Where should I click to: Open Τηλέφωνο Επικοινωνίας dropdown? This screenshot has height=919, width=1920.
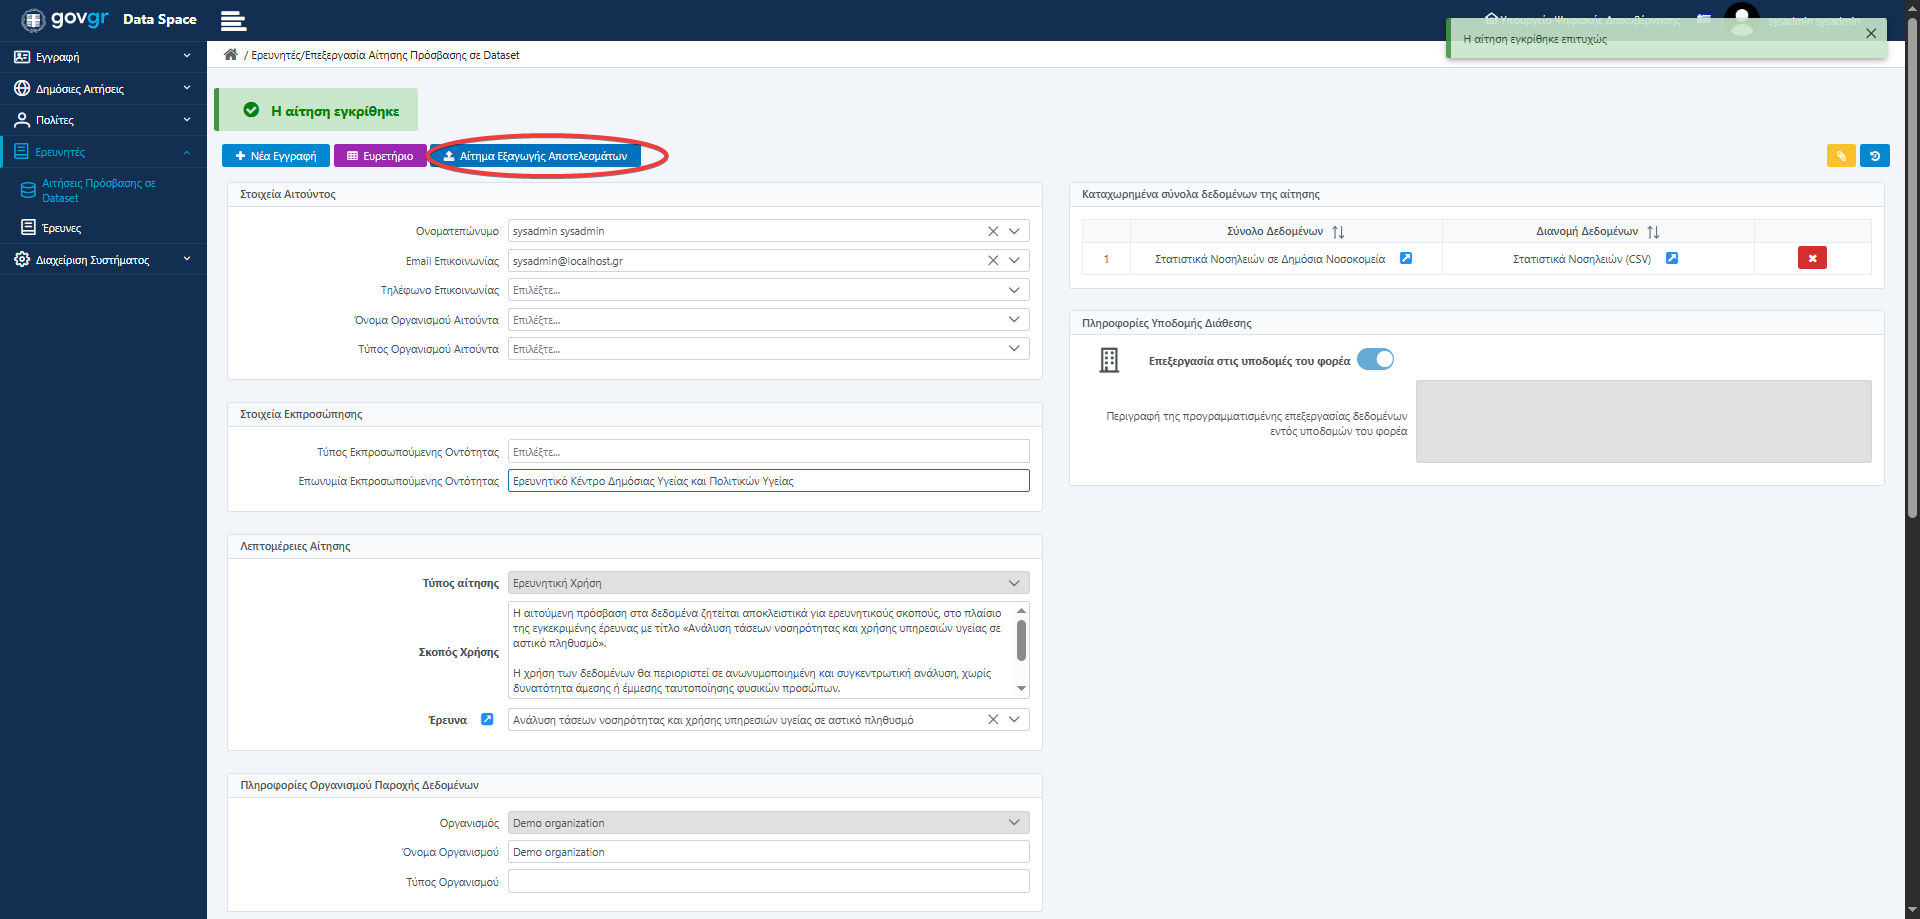[x=1014, y=290]
